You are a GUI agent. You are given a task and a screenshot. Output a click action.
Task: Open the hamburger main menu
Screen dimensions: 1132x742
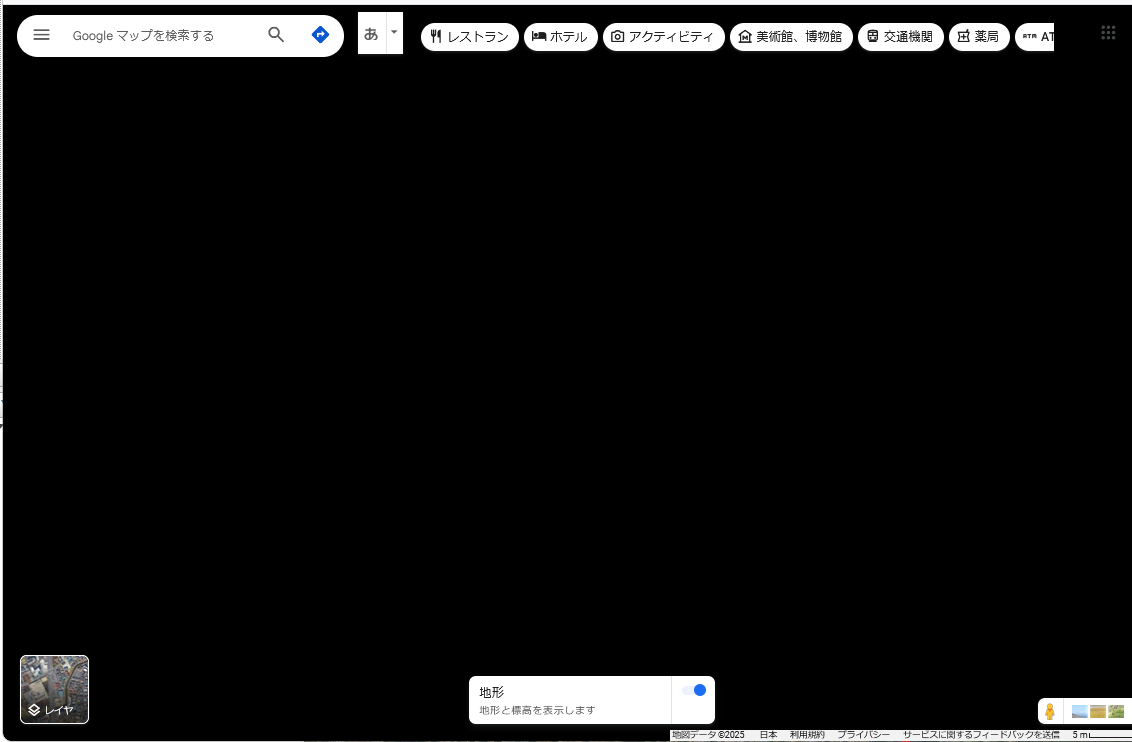pyautogui.click(x=41, y=35)
